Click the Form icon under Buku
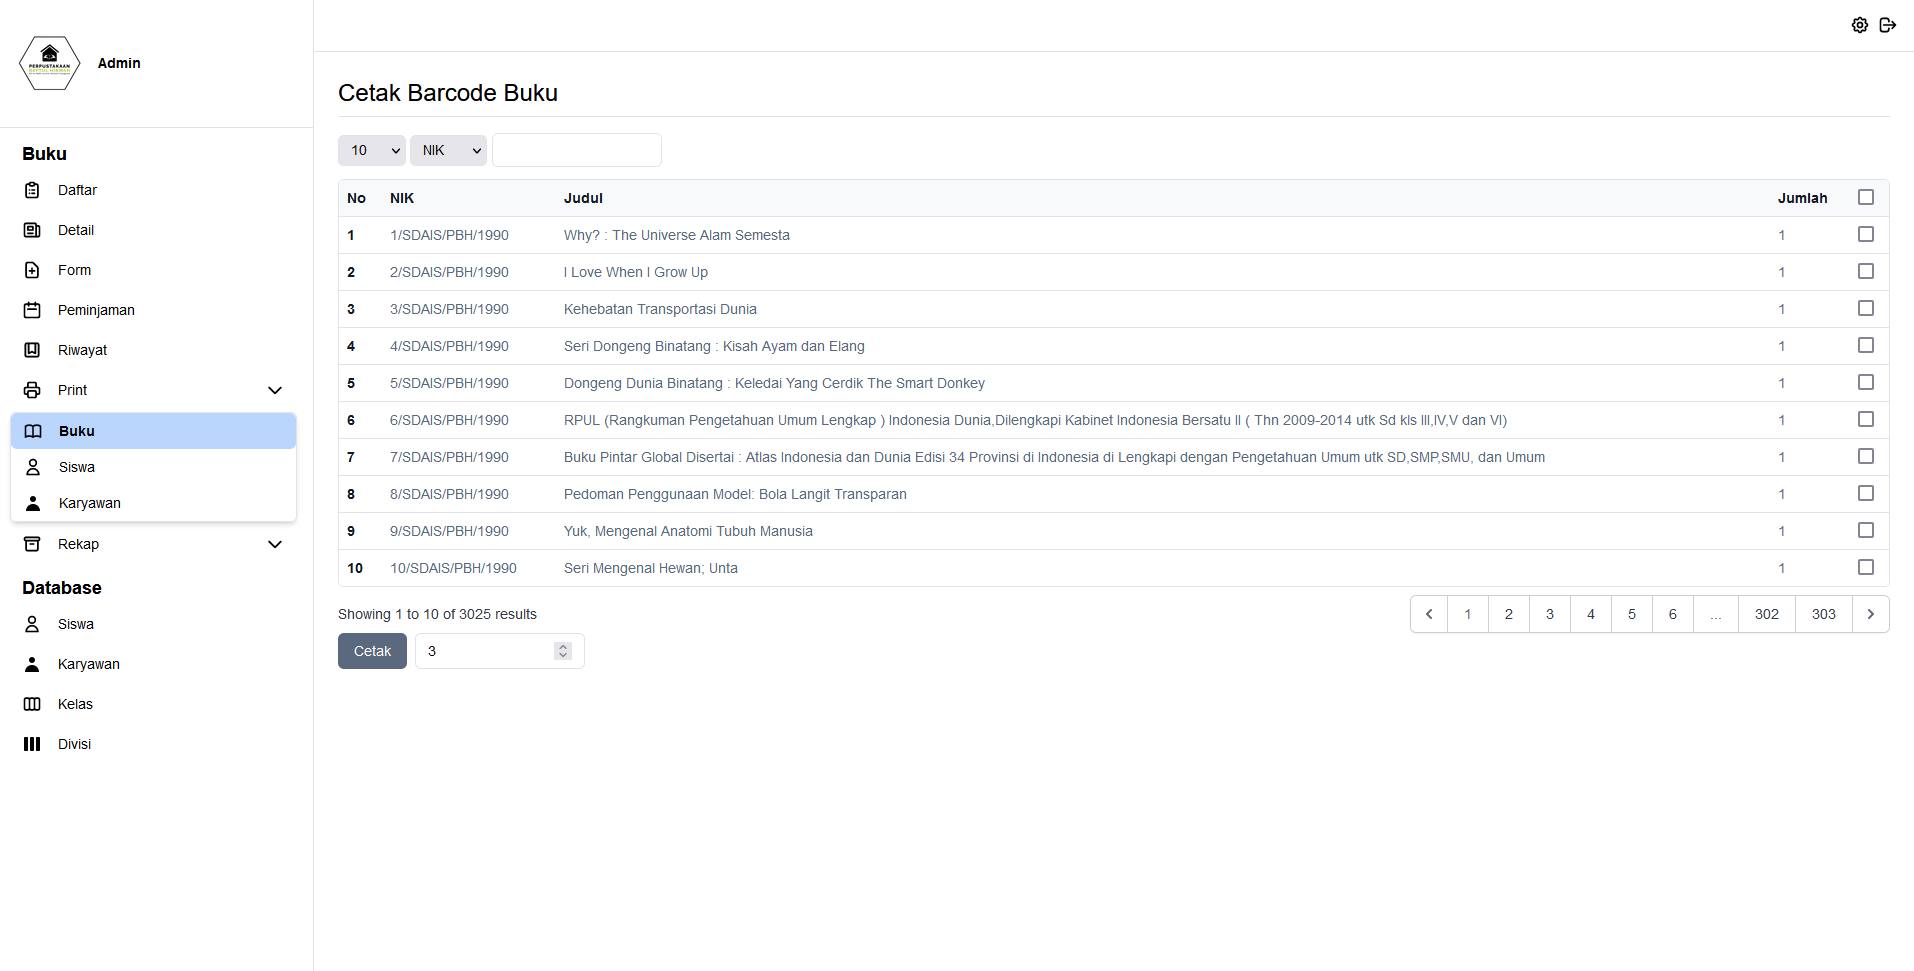Viewport: 1914px width, 971px height. pos(33,270)
